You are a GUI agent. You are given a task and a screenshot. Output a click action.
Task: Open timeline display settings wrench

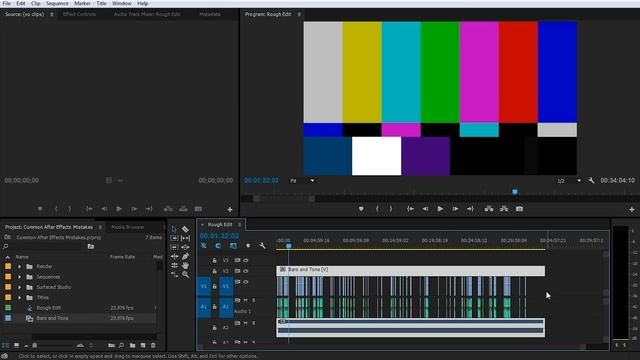(x=262, y=245)
